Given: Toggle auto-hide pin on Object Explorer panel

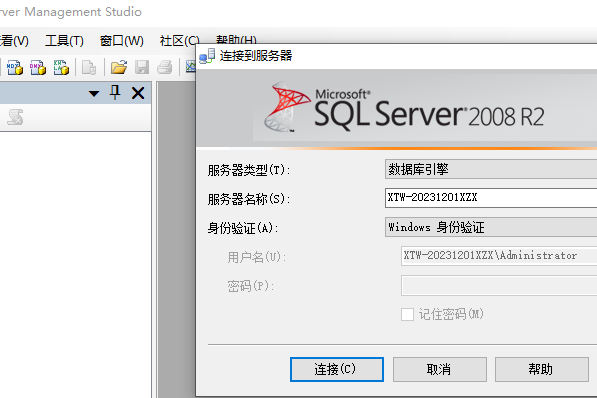Looking at the screenshot, I should point(115,93).
